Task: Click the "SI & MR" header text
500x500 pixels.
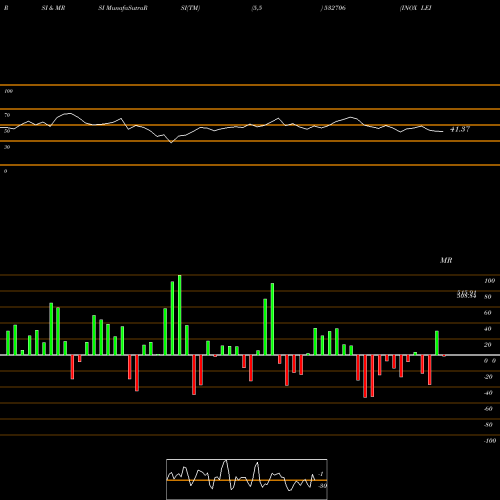Action: click(x=53, y=8)
